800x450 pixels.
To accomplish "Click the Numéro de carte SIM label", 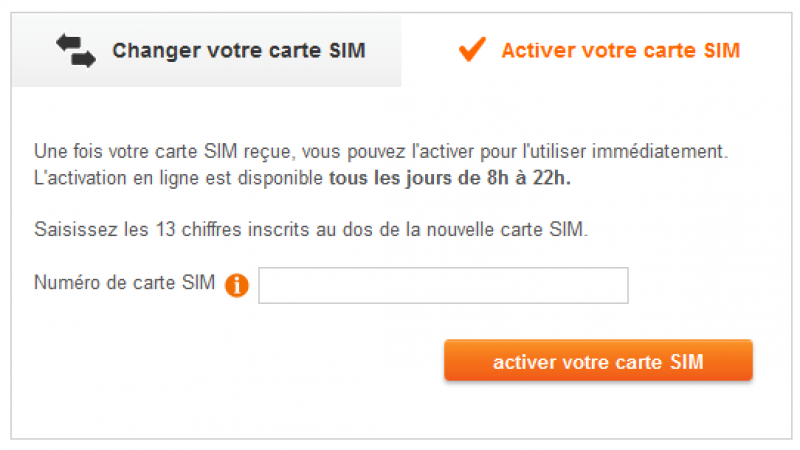I will pos(124,283).
